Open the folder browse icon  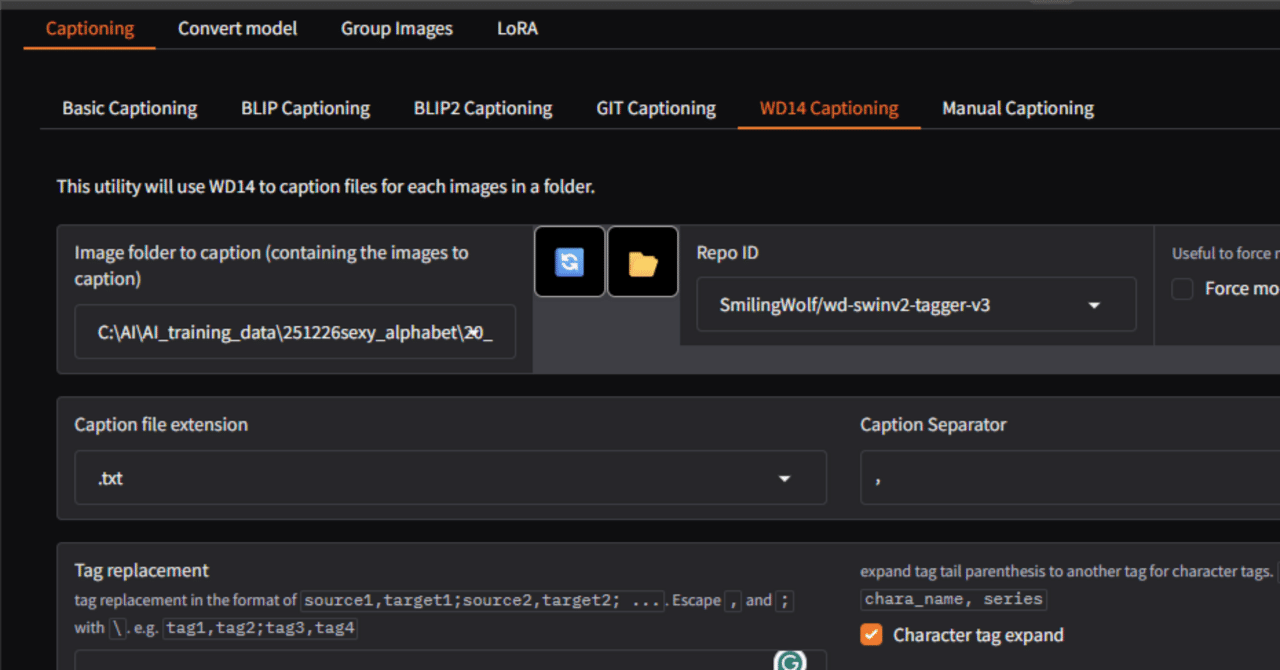click(x=642, y=262)
